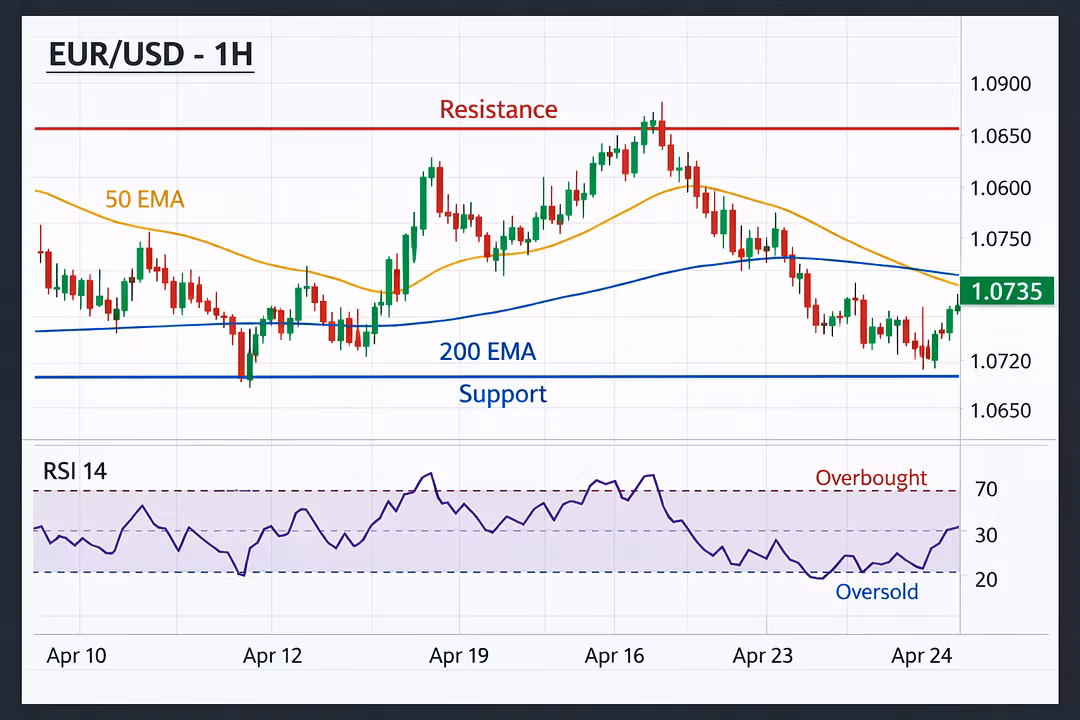This screenshot has height=720, width=1080.
Task: Select Apr 12 on the time axis
Action: click(272, 656)
